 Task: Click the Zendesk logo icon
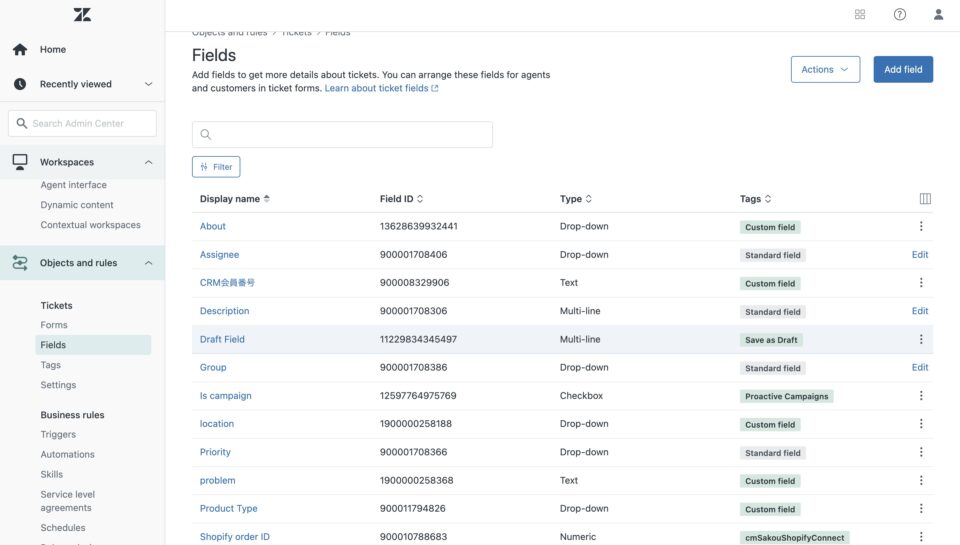(x=82, y=15)
